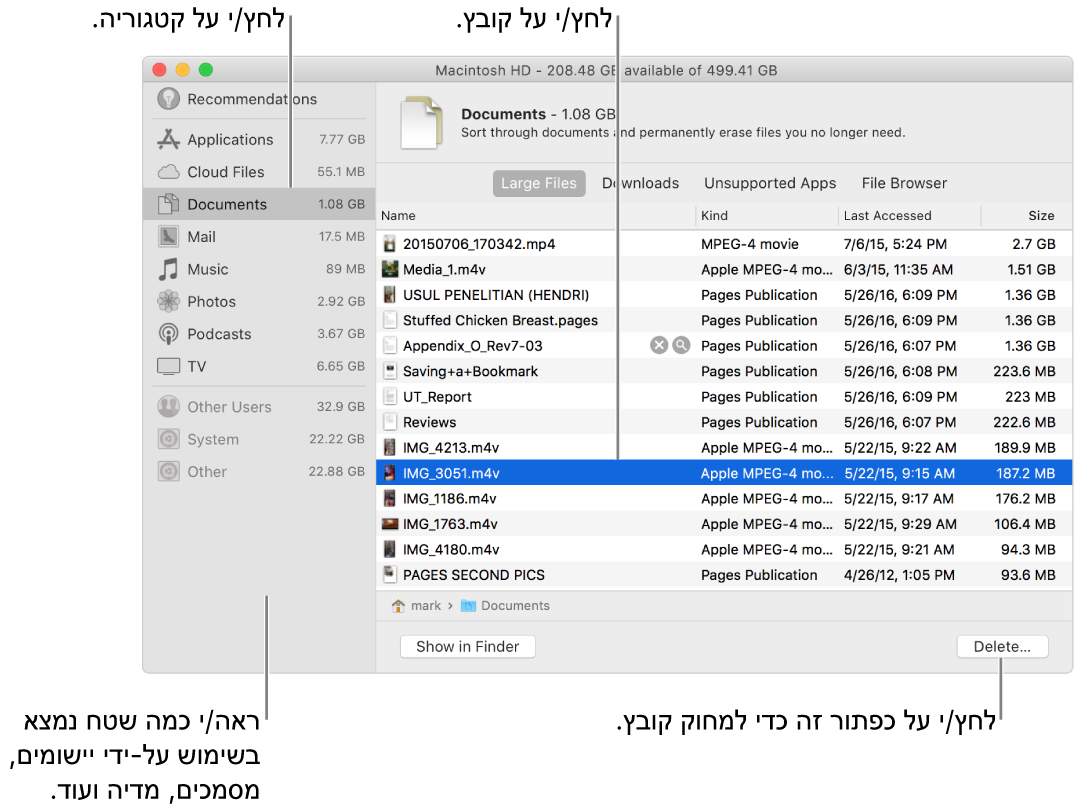Viewport: 1075px width, 809px height.
Task: Click the icon of USUL PENELITIAN (HENDRI)
Action: pyautogui.click(x=389, y=295)
